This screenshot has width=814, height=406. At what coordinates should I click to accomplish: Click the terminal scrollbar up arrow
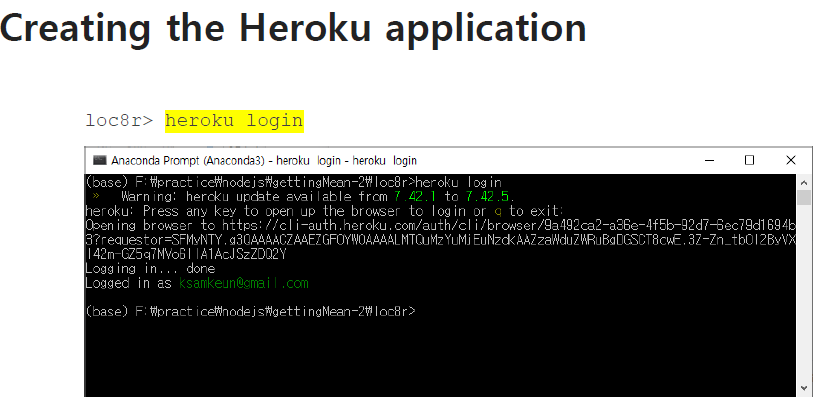click(x=804, y=182)
